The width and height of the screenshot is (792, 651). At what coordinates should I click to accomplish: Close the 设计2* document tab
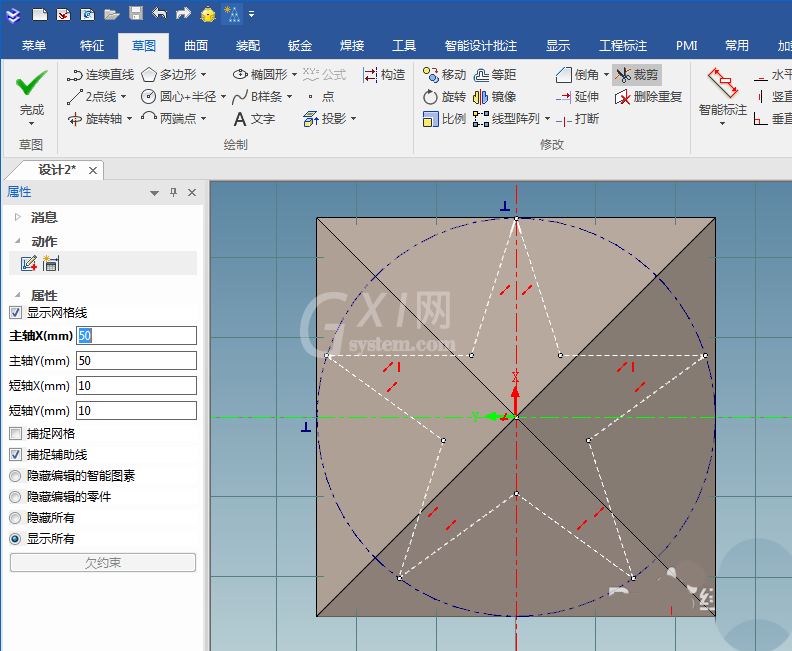93,171
